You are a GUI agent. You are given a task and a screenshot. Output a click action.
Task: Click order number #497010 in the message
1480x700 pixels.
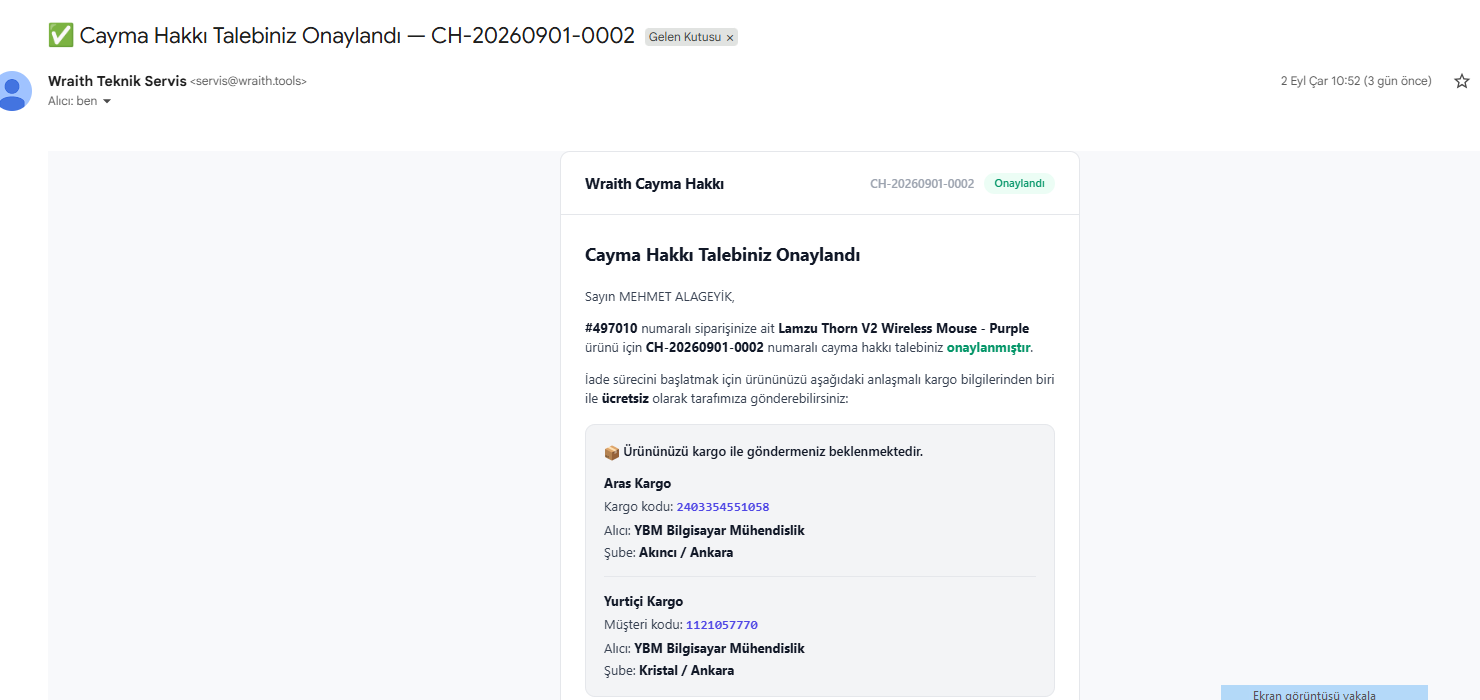click(611, 328)
